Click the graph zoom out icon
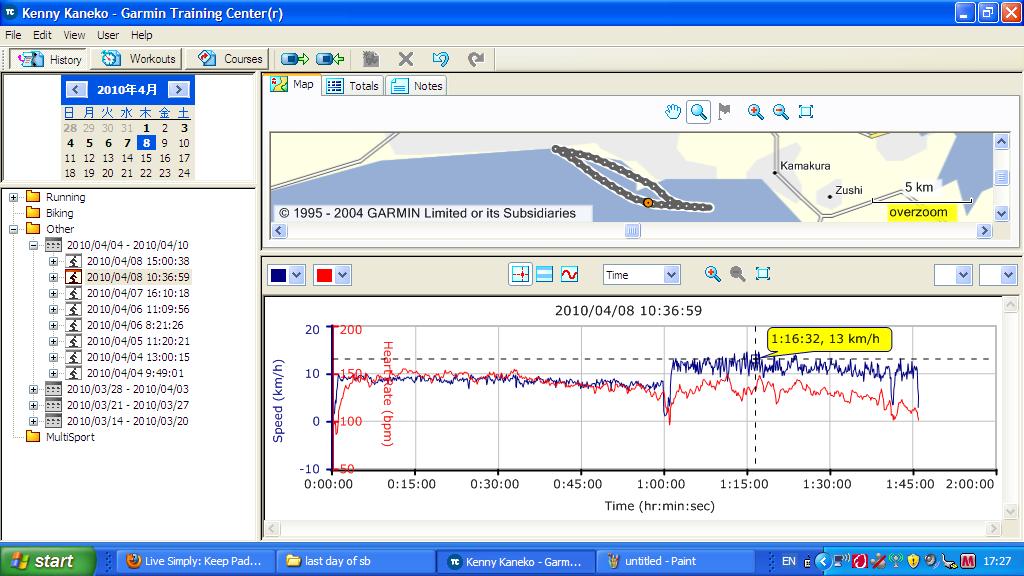Viewport: 1024px width, 576px height. tap(737, 274)
